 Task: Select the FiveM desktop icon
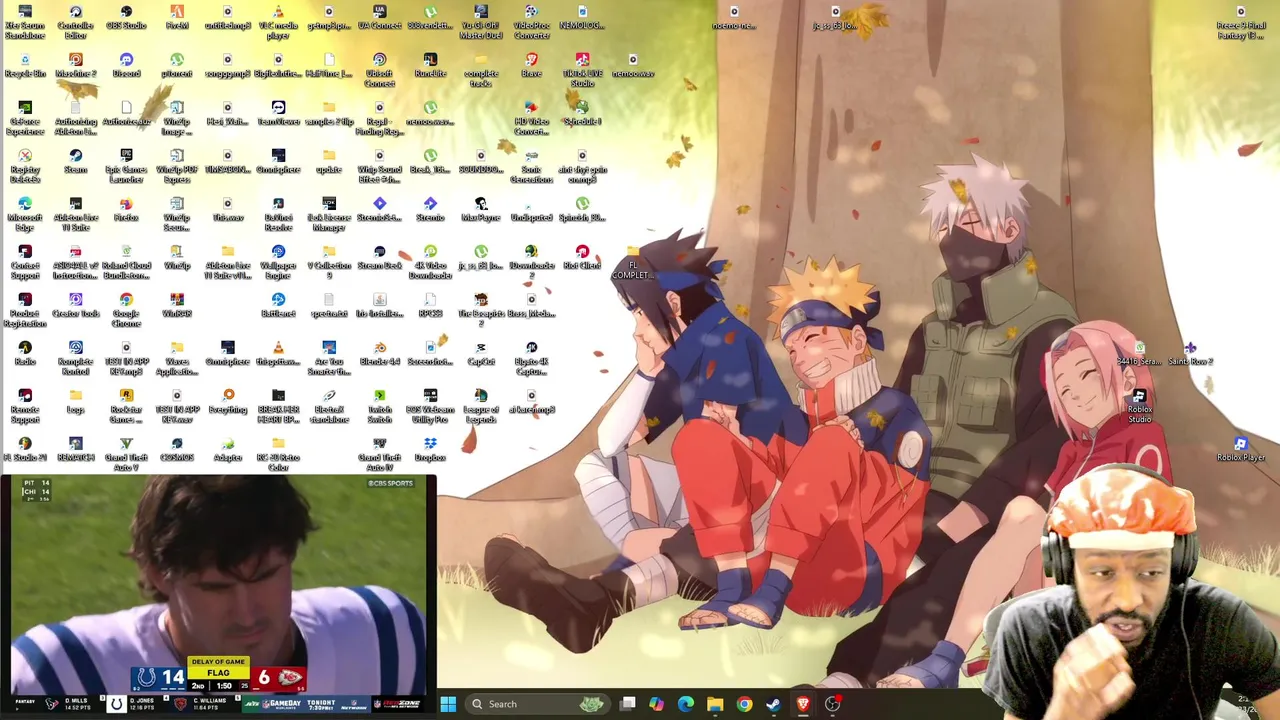[x=177, y=18]
